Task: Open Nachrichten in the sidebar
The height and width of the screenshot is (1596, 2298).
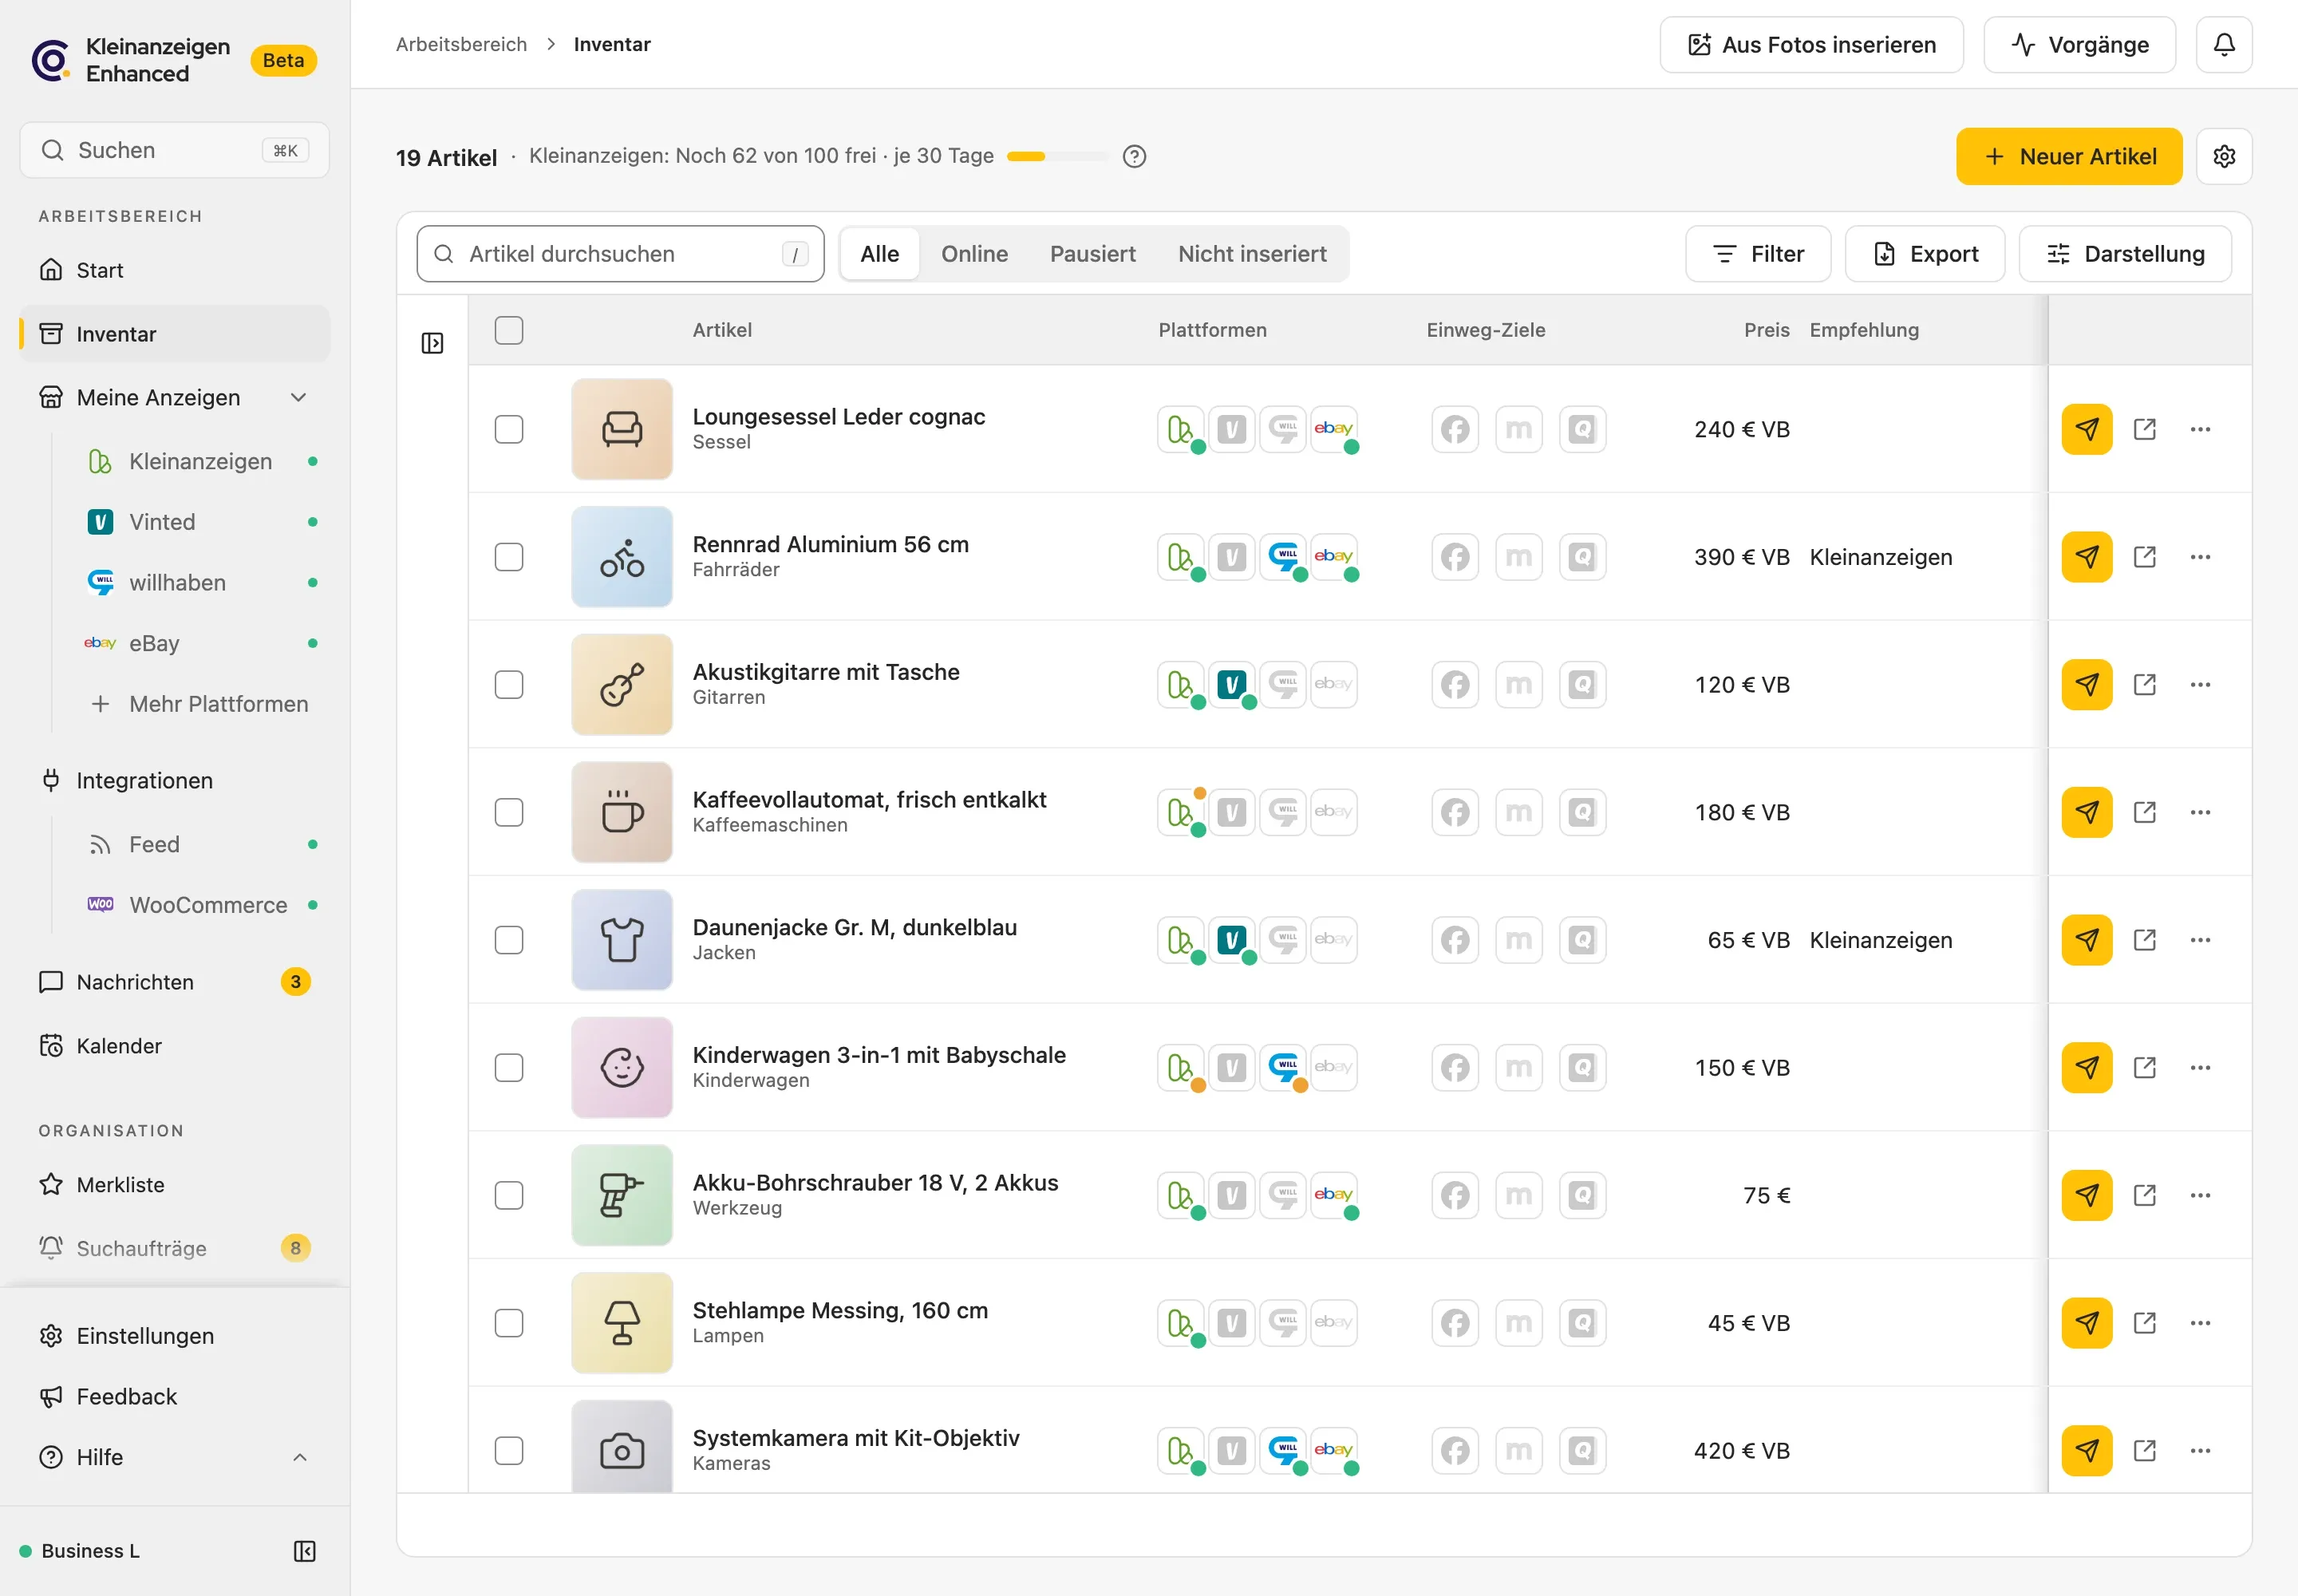Action: 175,982
